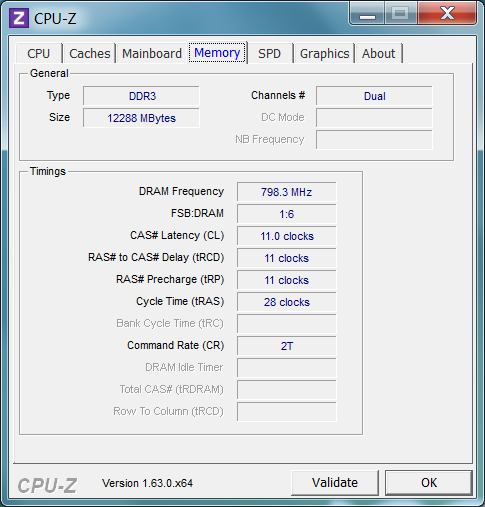
Task: Select the DDR3 memory type value
Action: (x=141, y=96)
